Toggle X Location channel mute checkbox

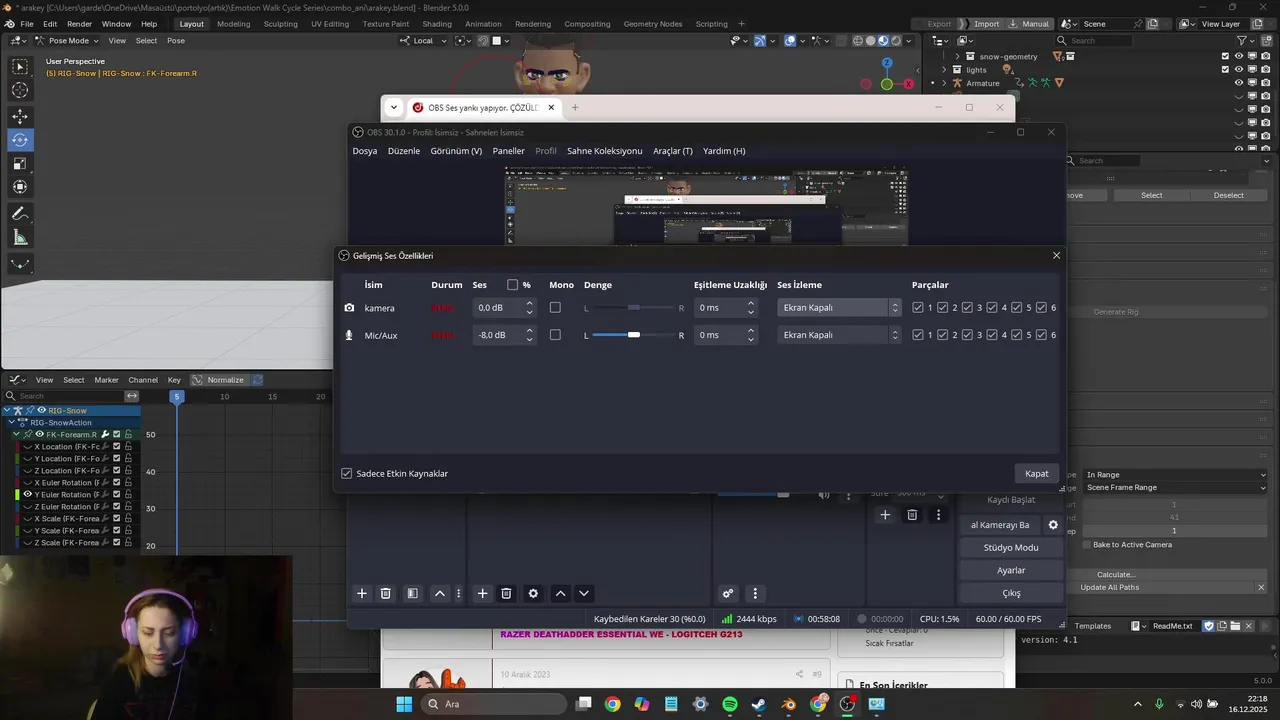[117, 447]
